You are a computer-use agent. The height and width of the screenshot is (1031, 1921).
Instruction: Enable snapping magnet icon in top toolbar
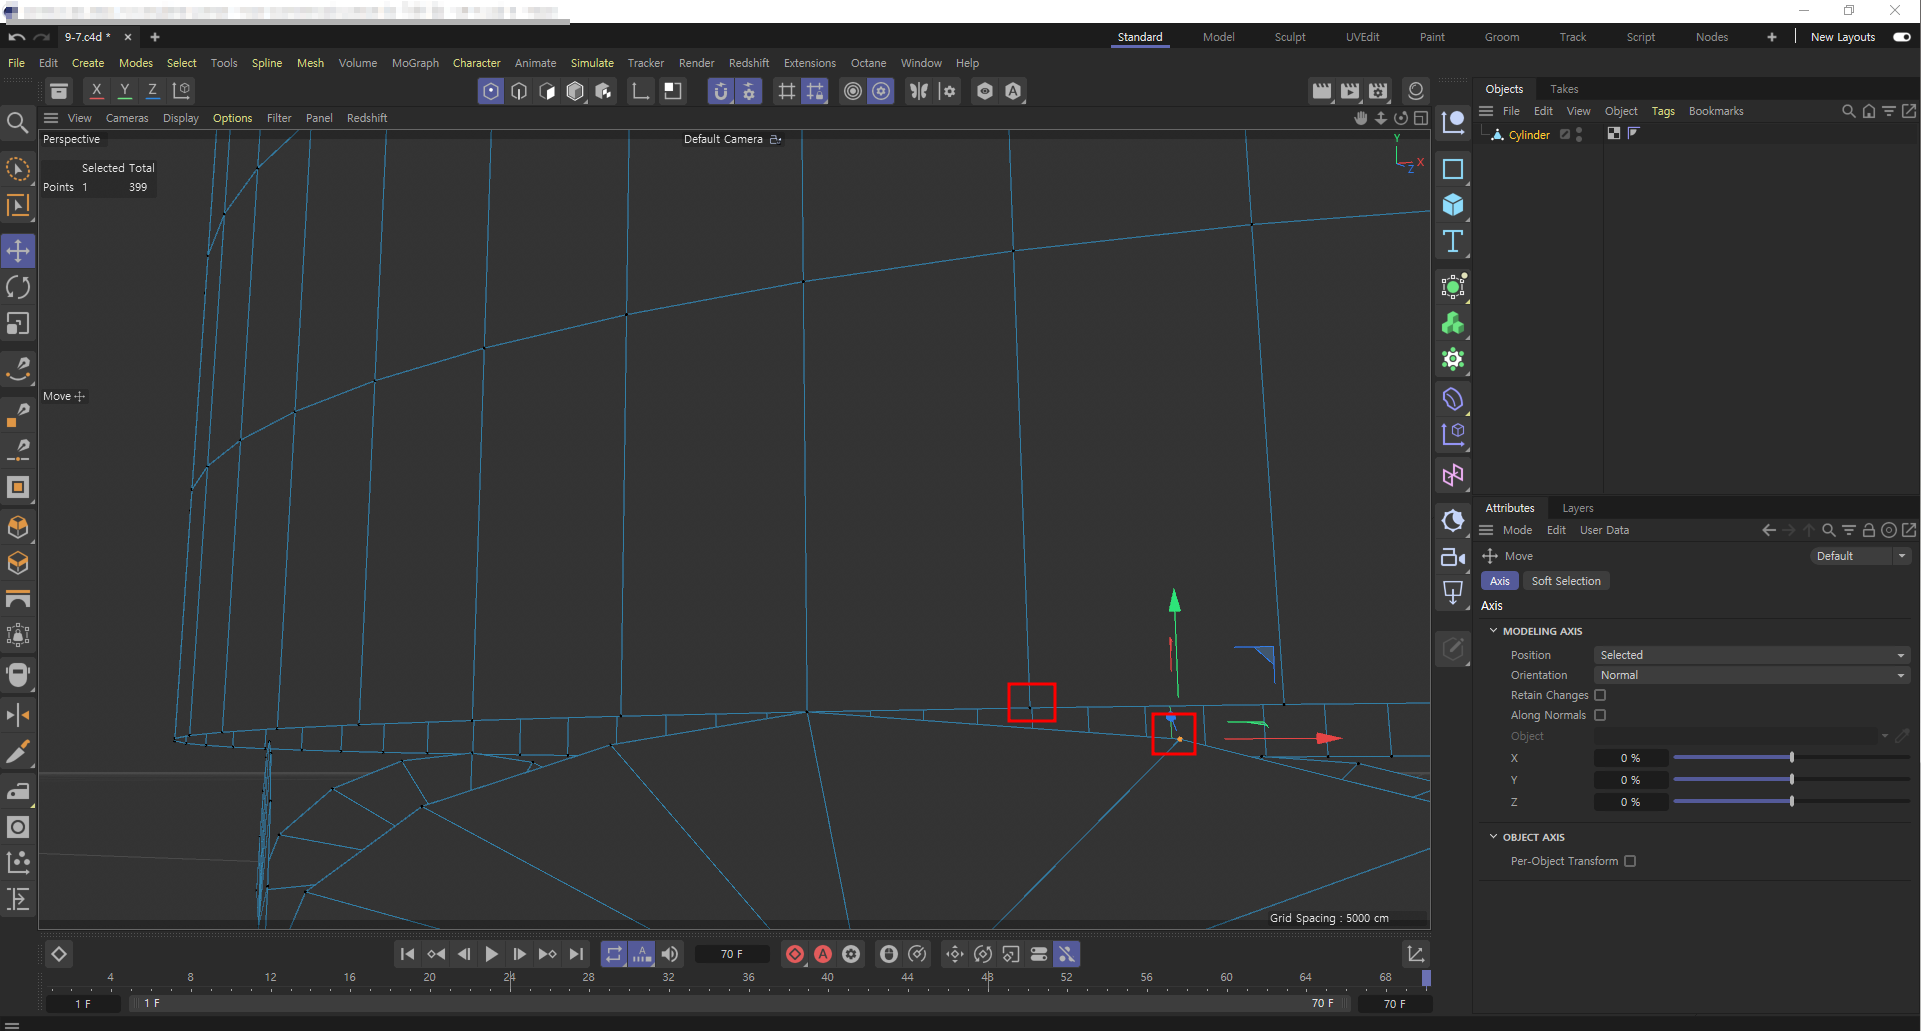(720, 92)
